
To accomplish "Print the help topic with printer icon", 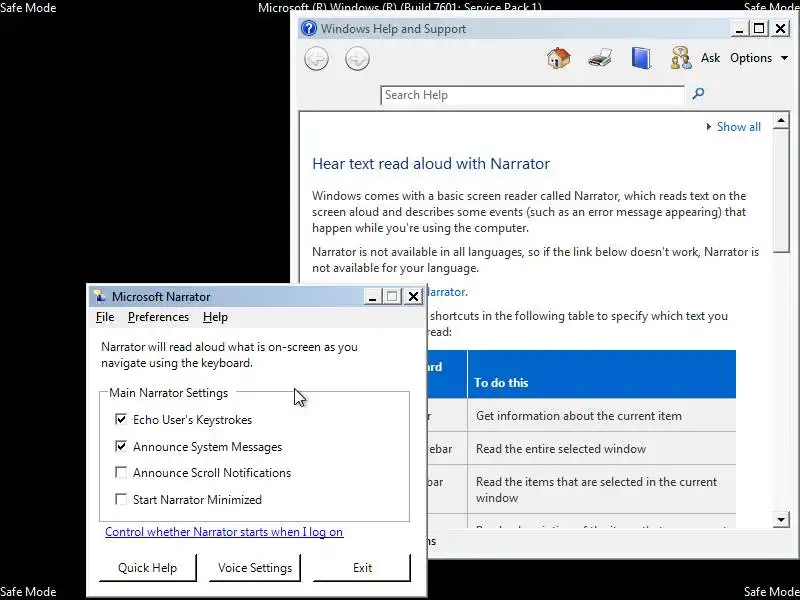I will 600,58.
